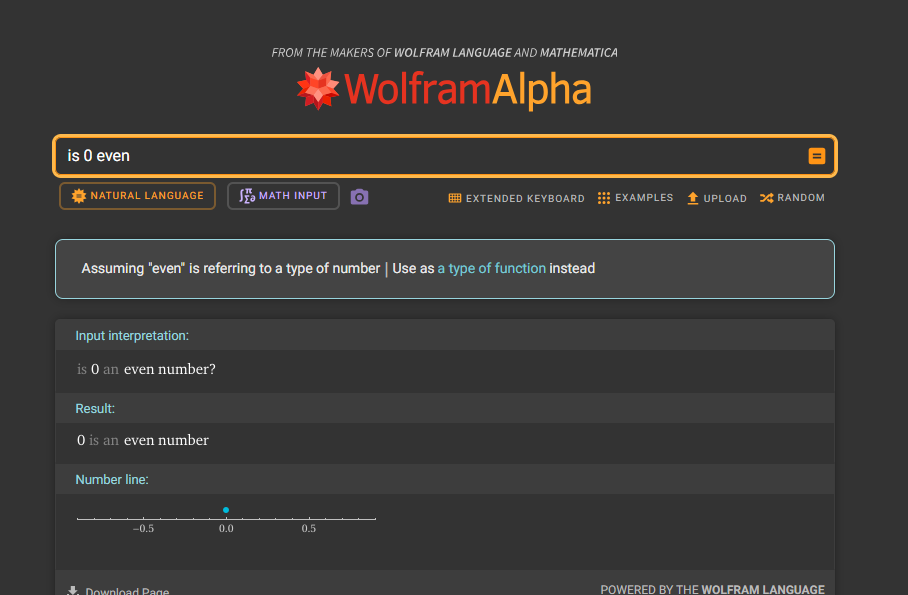This screenshot has height=595, width=908.
Task: Click the Random query option
Action: pos(792,198)
